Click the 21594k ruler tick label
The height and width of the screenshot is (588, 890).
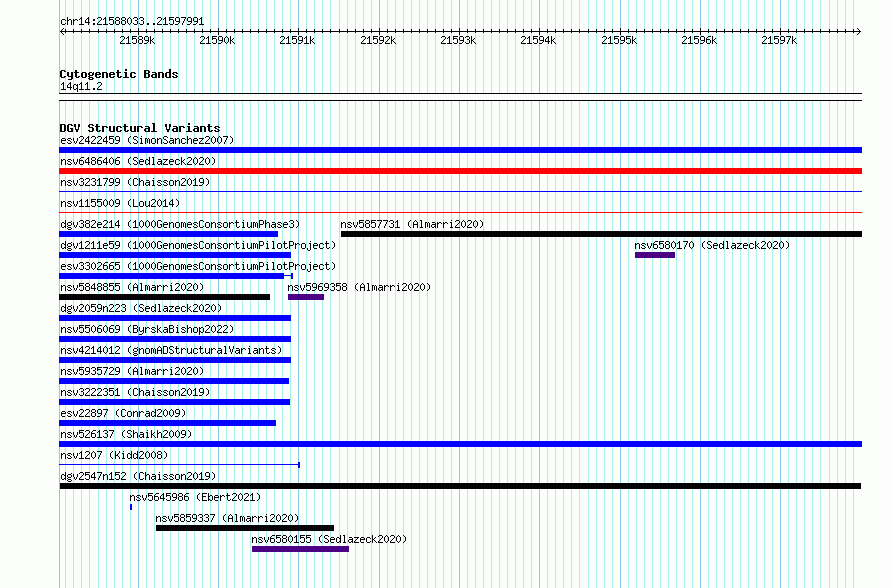538,40
